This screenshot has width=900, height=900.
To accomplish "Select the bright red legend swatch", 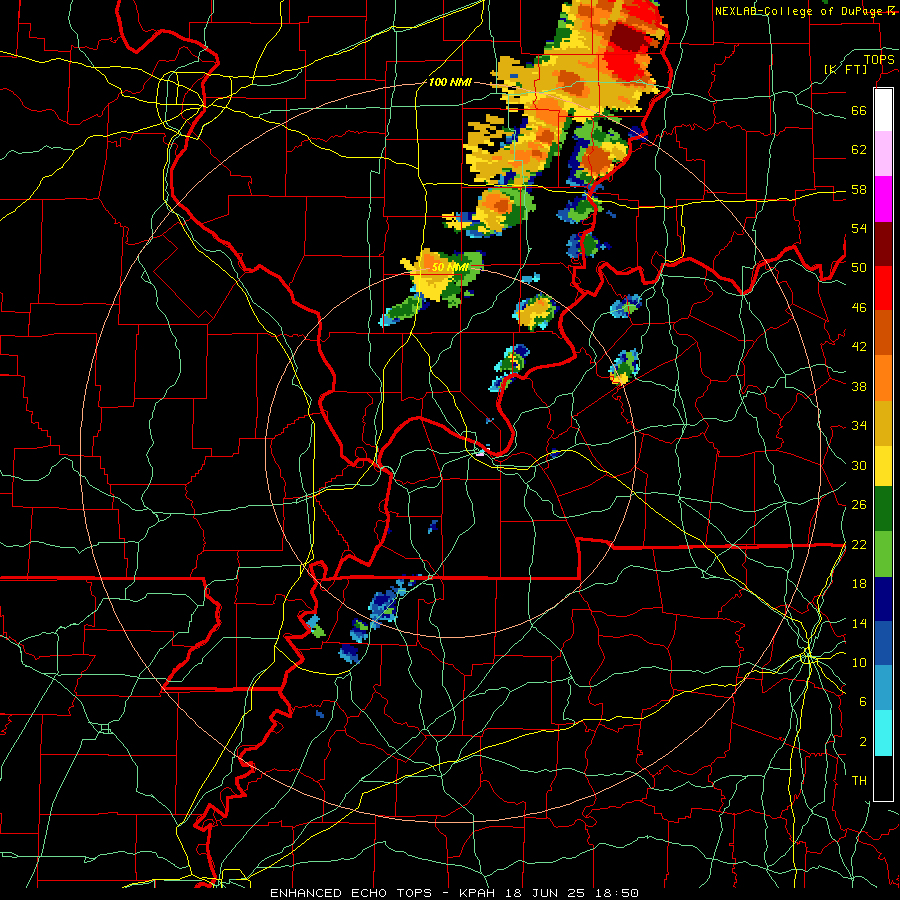I will pyautogui.click(x=883, y=288).
